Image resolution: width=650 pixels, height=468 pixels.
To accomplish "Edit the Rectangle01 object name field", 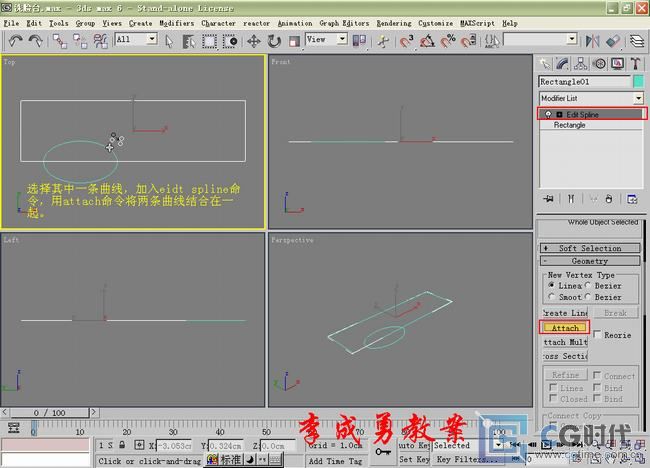I will pos(584,82).
